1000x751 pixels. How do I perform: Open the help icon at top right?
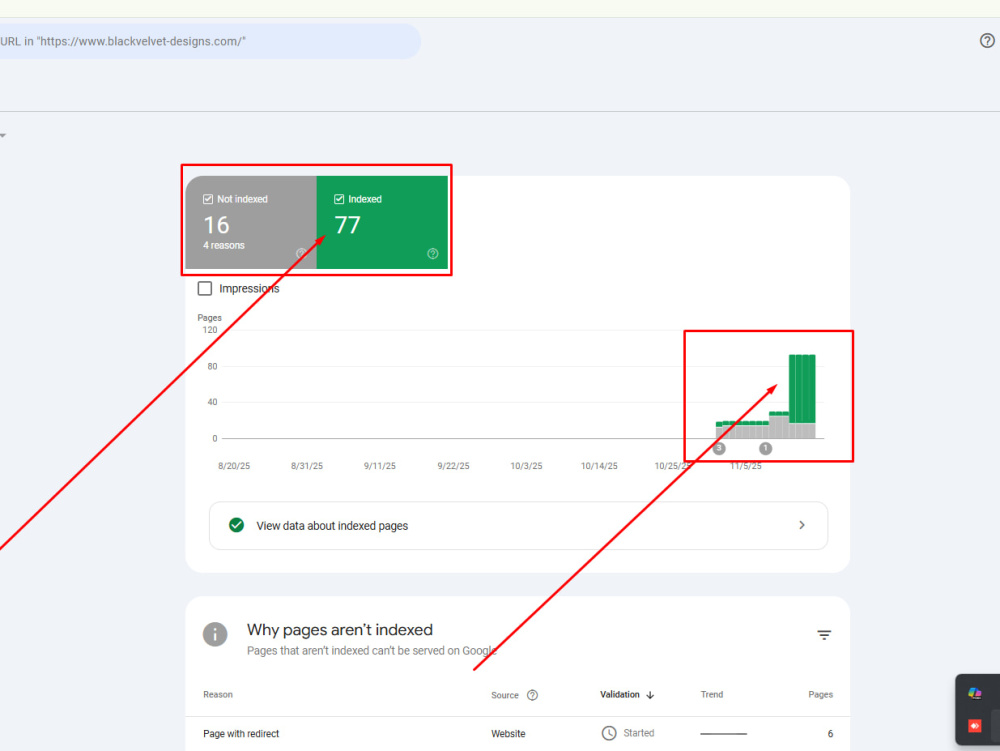click(987, 41)
